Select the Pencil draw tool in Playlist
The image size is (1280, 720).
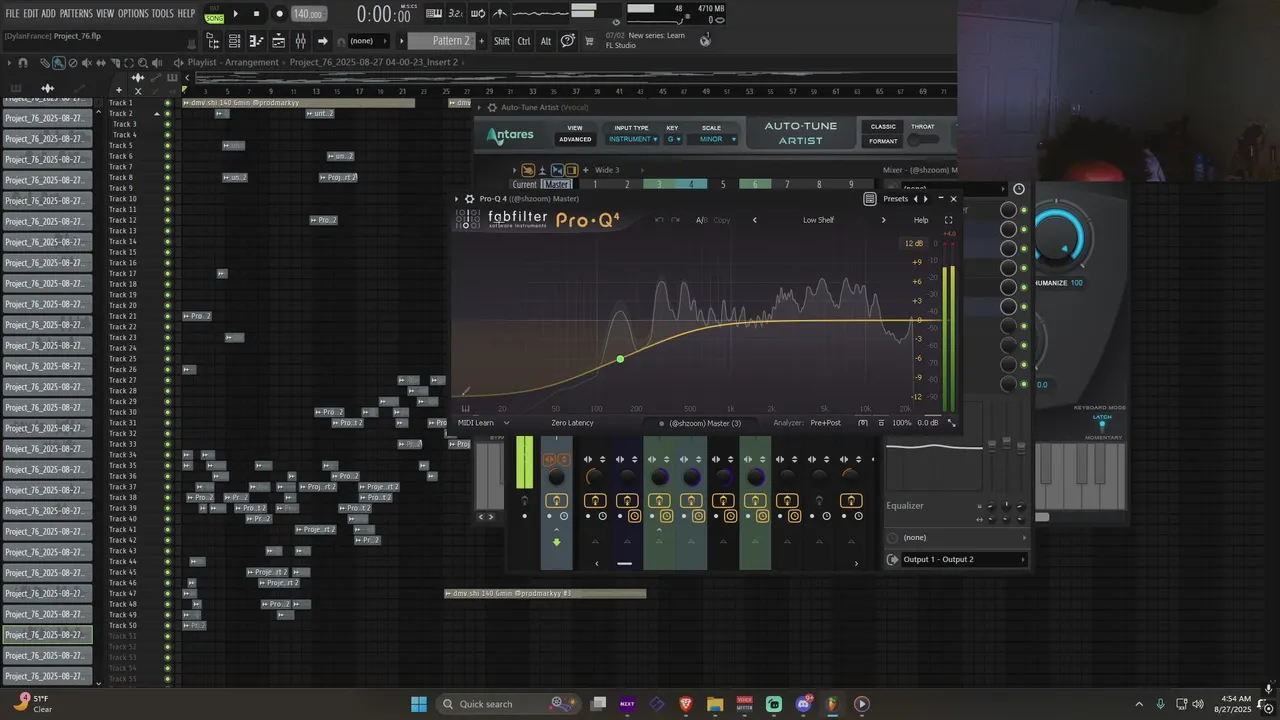point(45,62)
